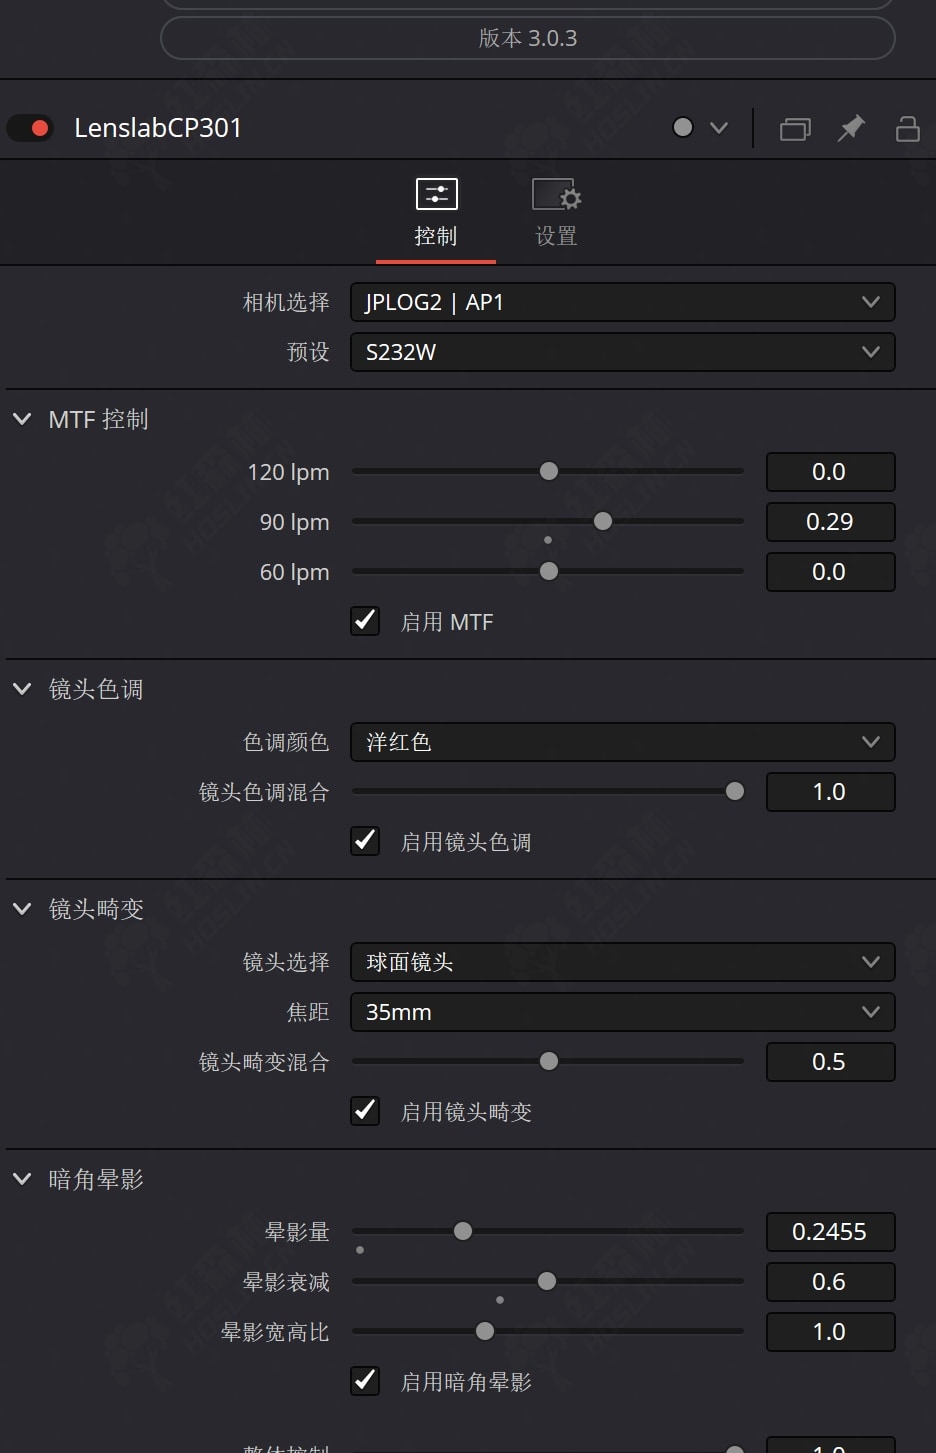Toggle 启用暗角晕影 checkbox
This screenshot has width=936, height=1453.
pyautogui.click(x=365, y=1381)
